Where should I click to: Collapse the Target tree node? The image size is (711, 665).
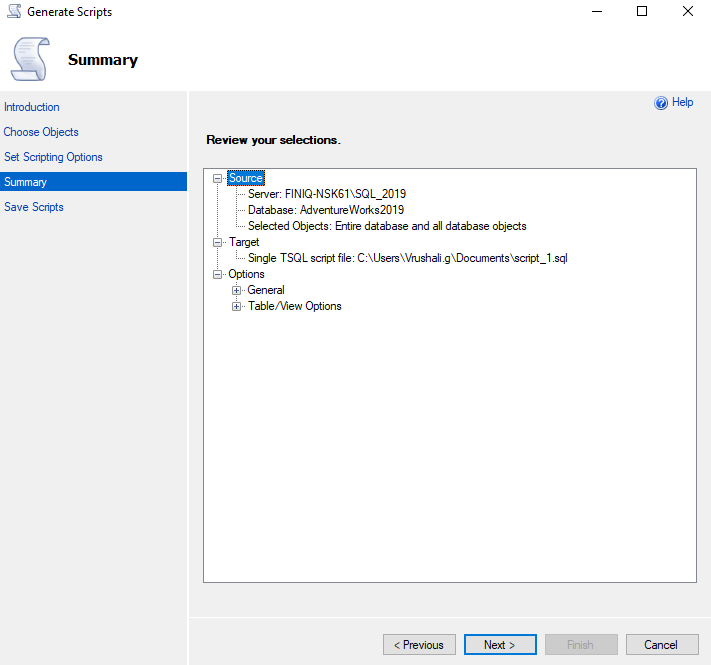[219, 242]
